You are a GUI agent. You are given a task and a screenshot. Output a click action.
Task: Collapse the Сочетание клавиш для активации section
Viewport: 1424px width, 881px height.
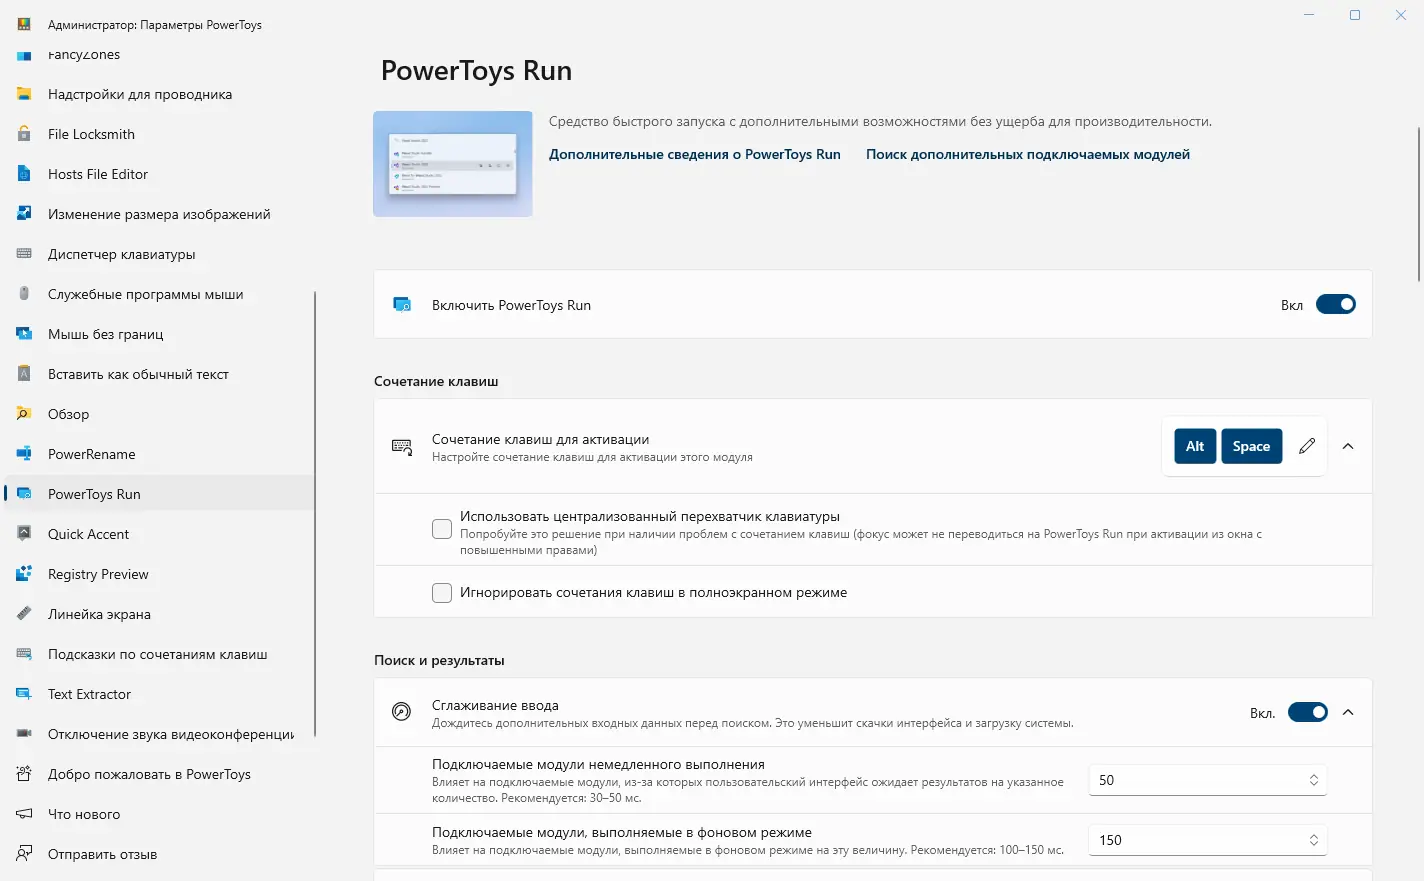click(x=1348, y=446)
